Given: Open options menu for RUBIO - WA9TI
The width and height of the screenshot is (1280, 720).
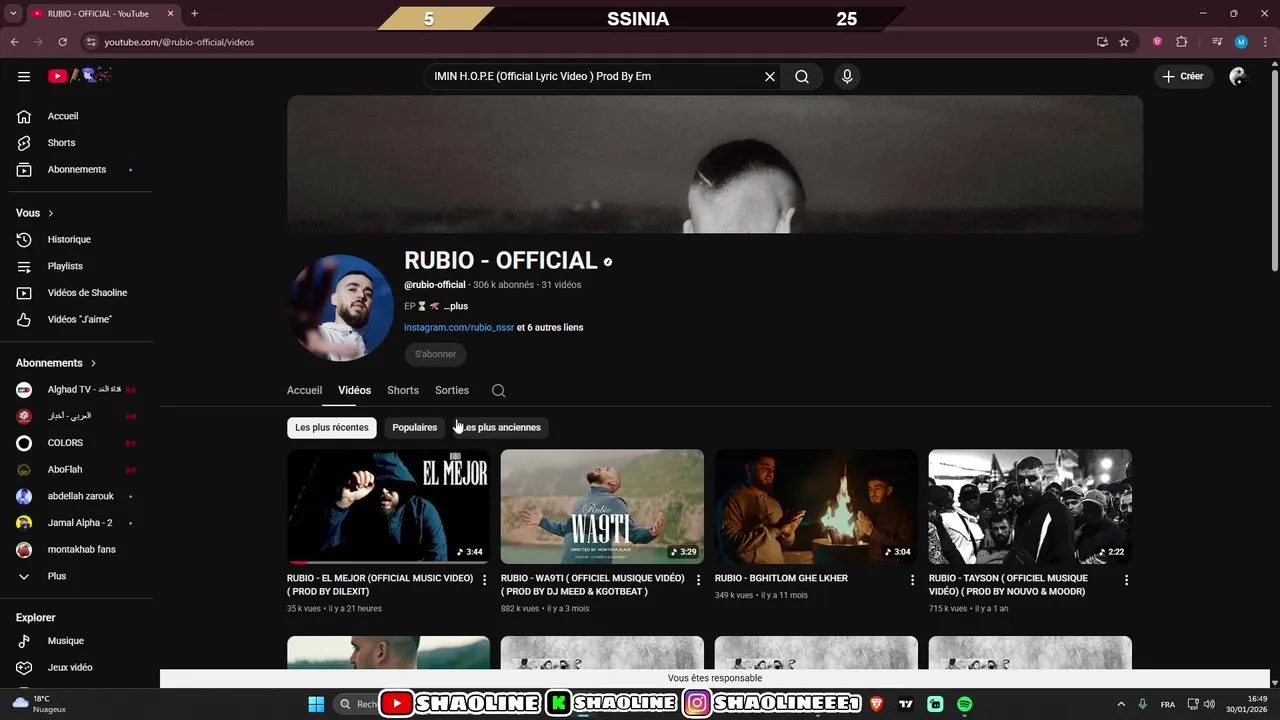Looking at the screenshot, I should point(699,580).
